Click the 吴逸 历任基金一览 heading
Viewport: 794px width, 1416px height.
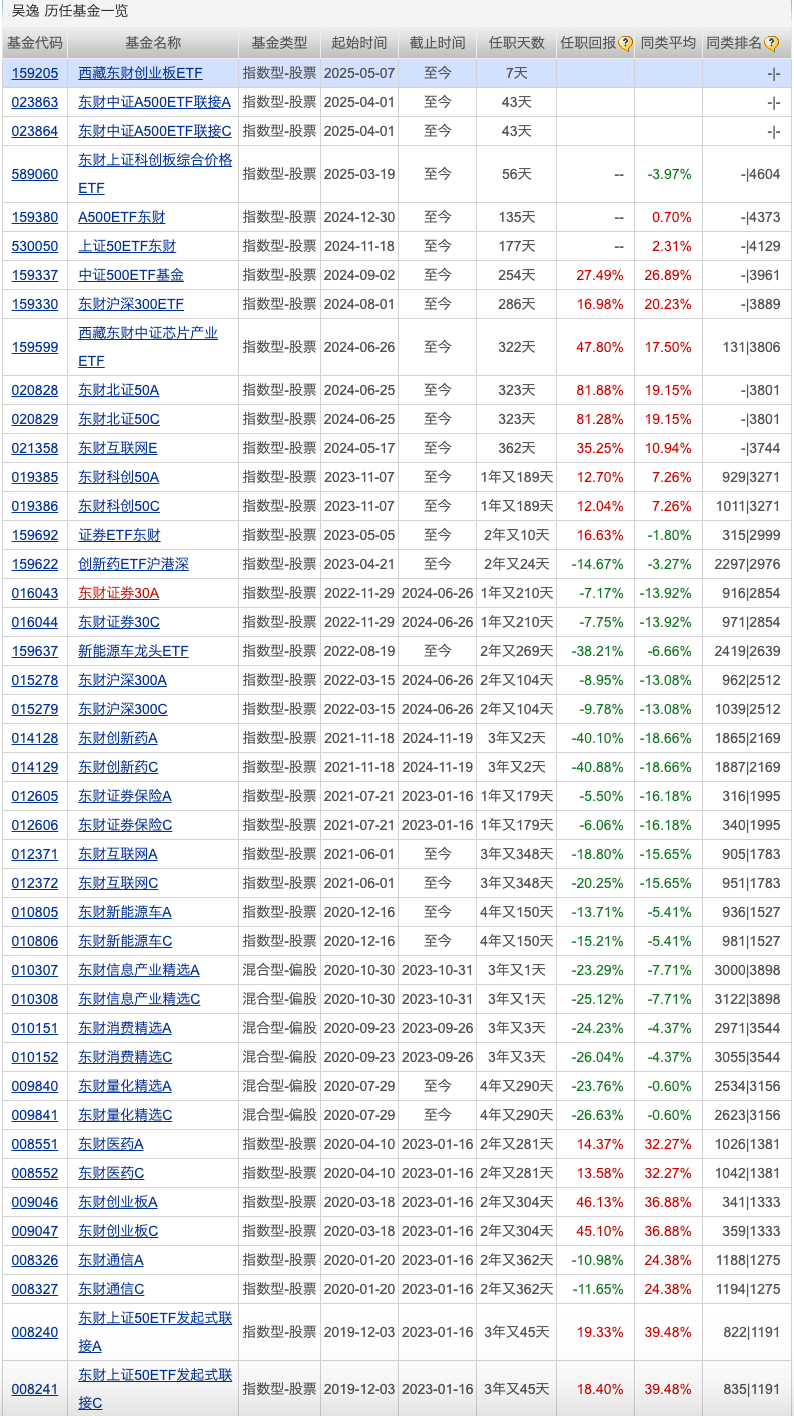click(69, 12)
